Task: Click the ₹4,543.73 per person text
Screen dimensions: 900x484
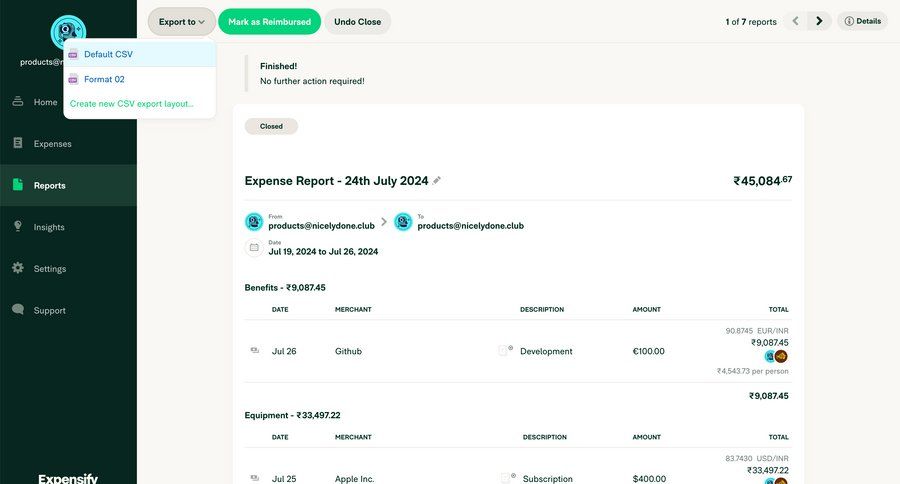Action: [752, 371]
